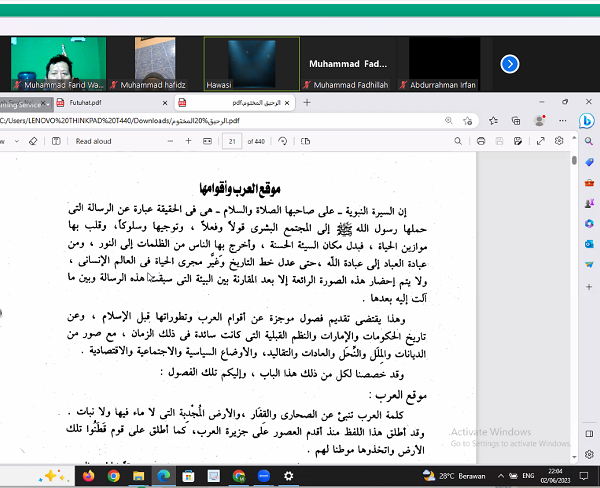Show hidden system tray icons chevron
This screenshot has width=600, height=488.
tap(501, 476)
